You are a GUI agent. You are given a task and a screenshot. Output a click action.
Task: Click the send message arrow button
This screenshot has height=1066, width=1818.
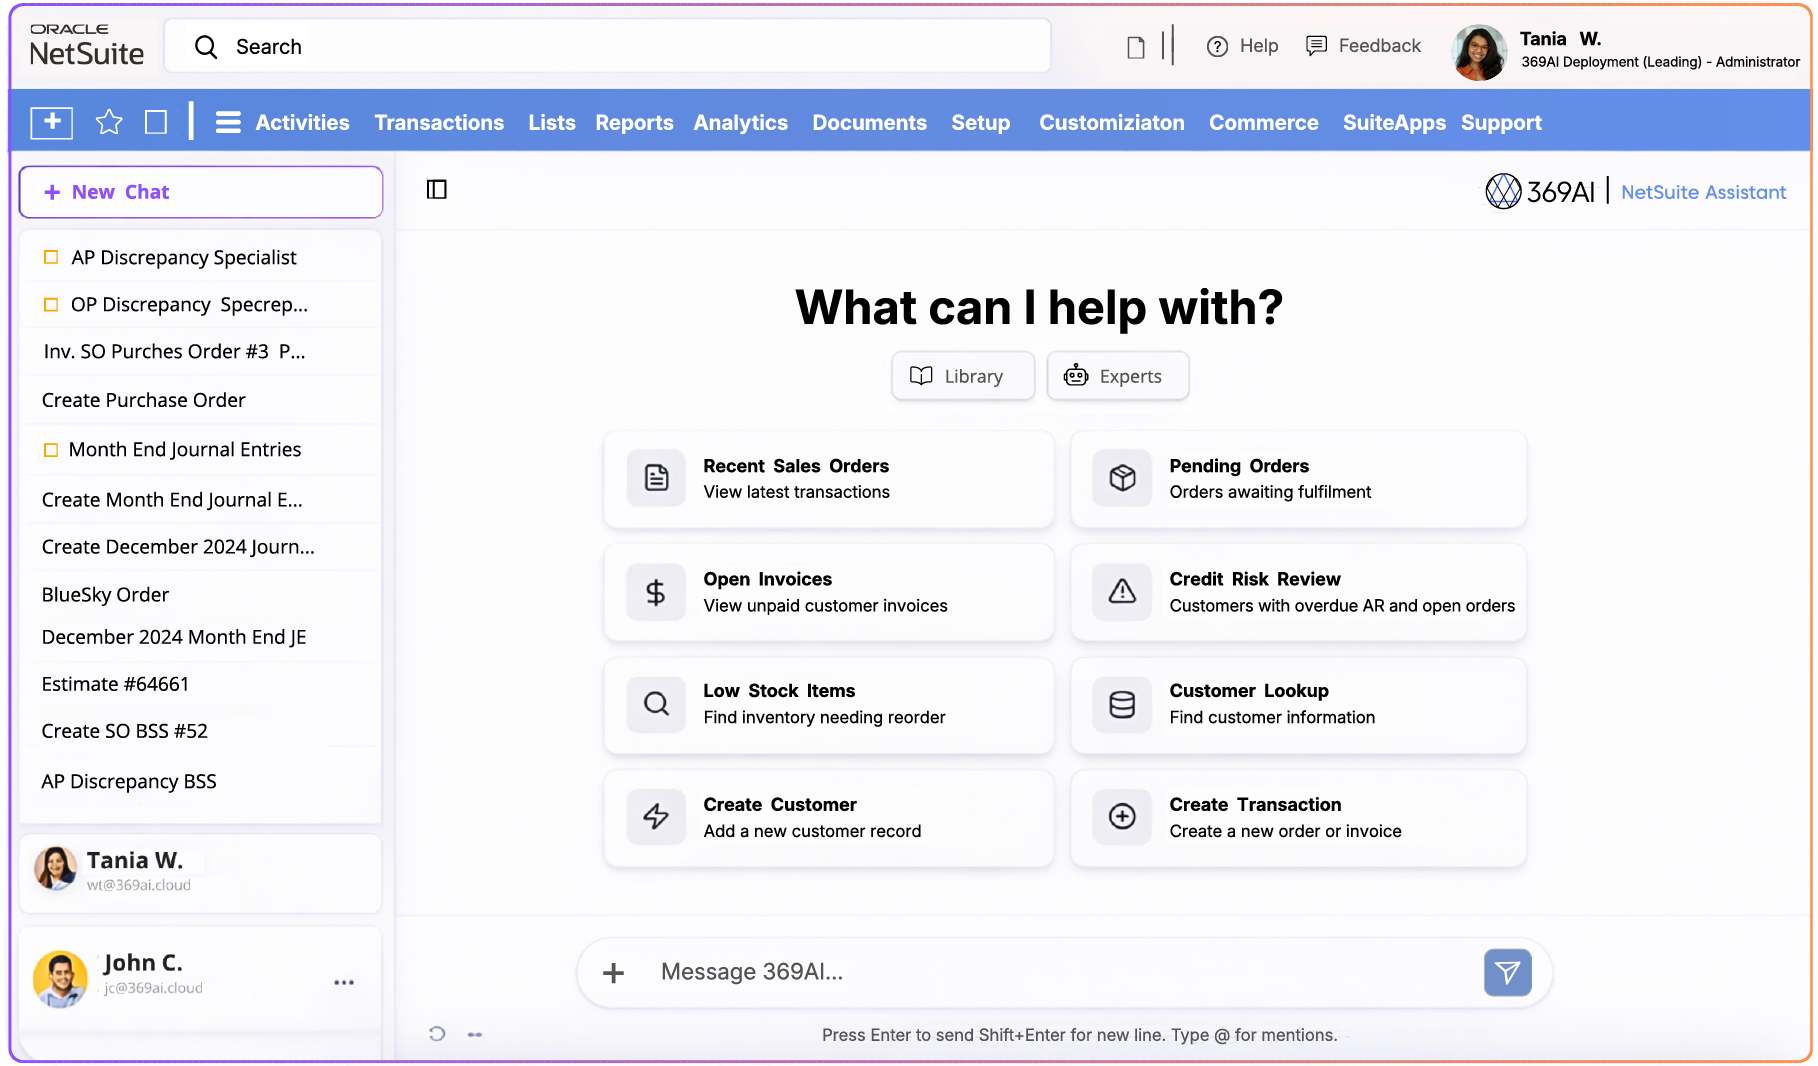(1507, 972)
